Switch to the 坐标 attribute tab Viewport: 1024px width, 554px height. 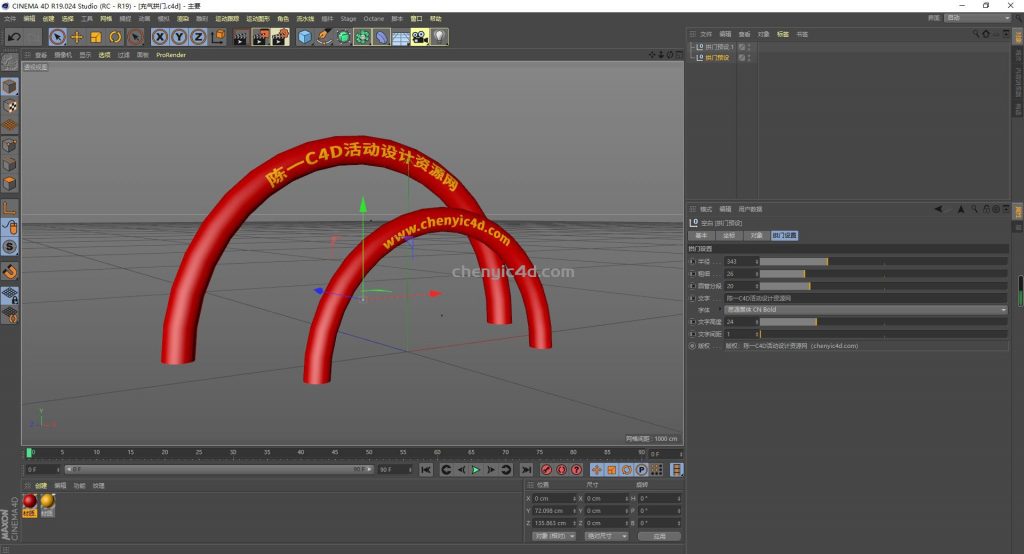click(x=729, y=235)
